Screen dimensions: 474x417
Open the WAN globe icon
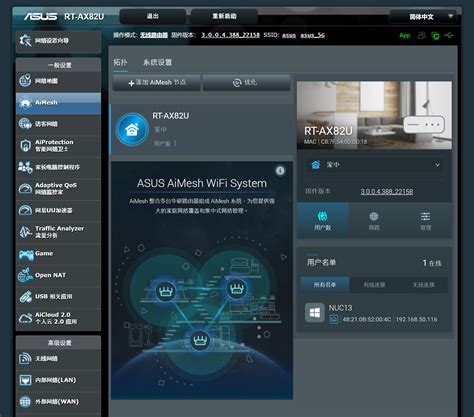25,402
